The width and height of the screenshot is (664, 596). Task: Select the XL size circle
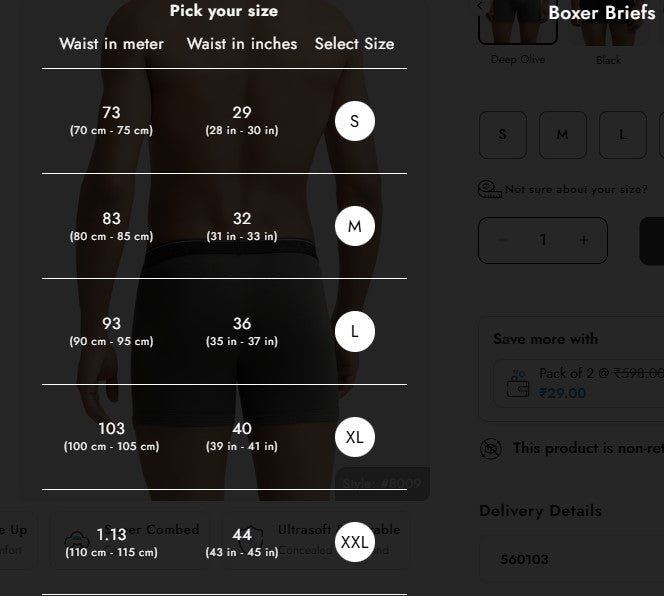pyautogui.click(x=354, y=437)
